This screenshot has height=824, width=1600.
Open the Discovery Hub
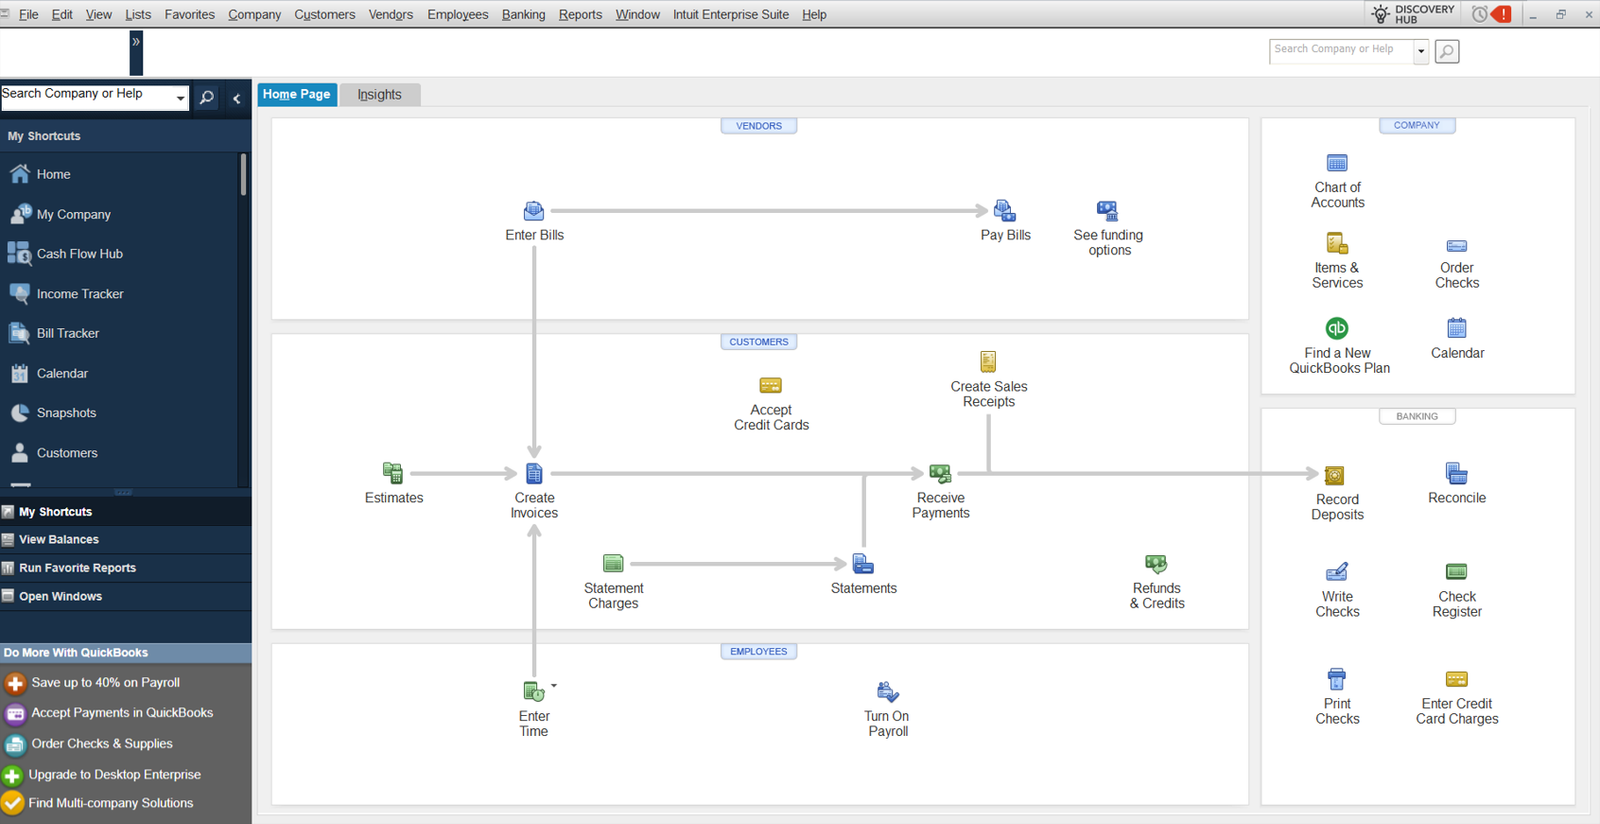[1412, 14]
